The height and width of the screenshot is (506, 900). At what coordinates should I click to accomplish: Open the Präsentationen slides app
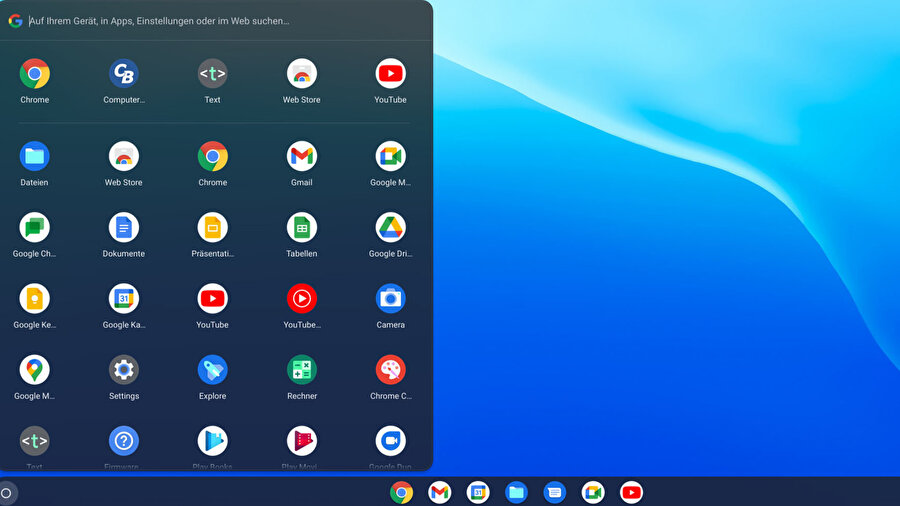[x=212, y=227]
